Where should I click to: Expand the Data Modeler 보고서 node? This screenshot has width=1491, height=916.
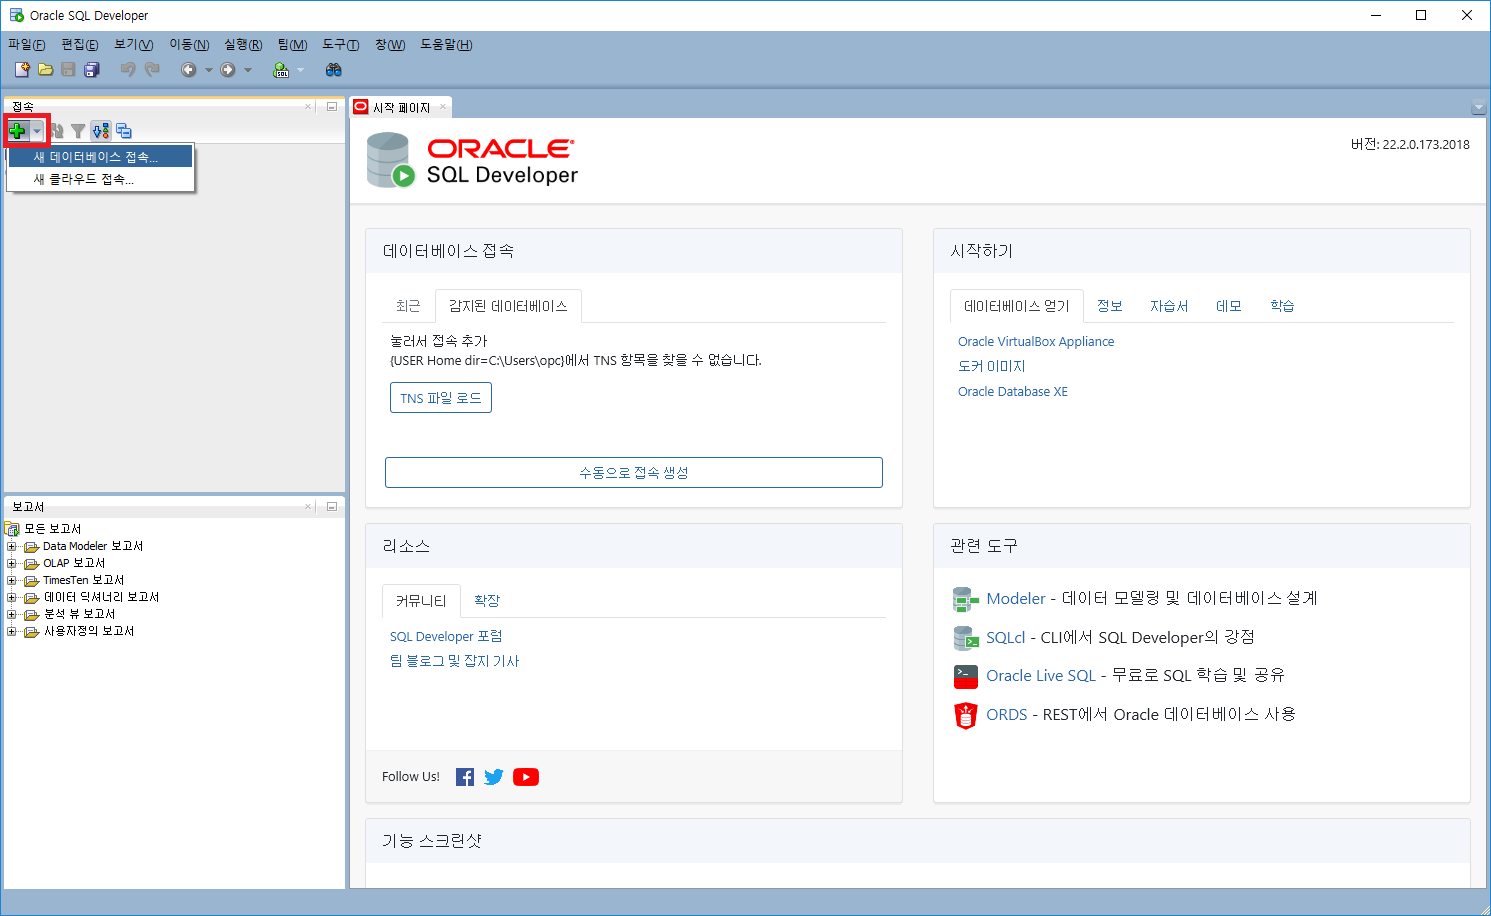12,546
